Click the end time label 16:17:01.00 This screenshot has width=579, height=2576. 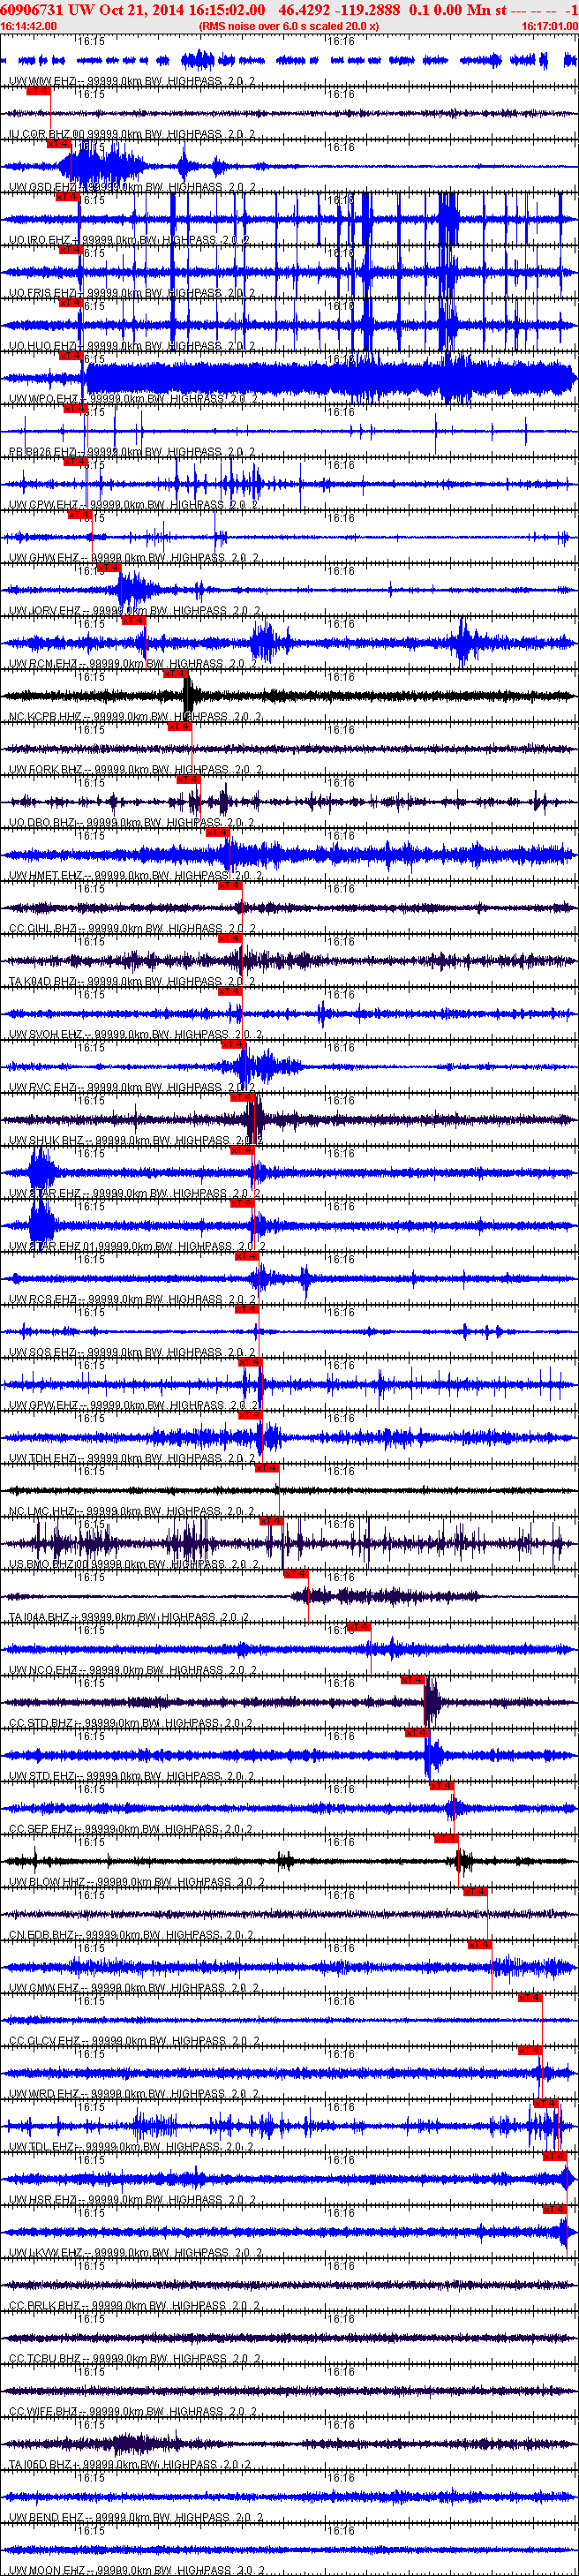(x=549, y=26)
